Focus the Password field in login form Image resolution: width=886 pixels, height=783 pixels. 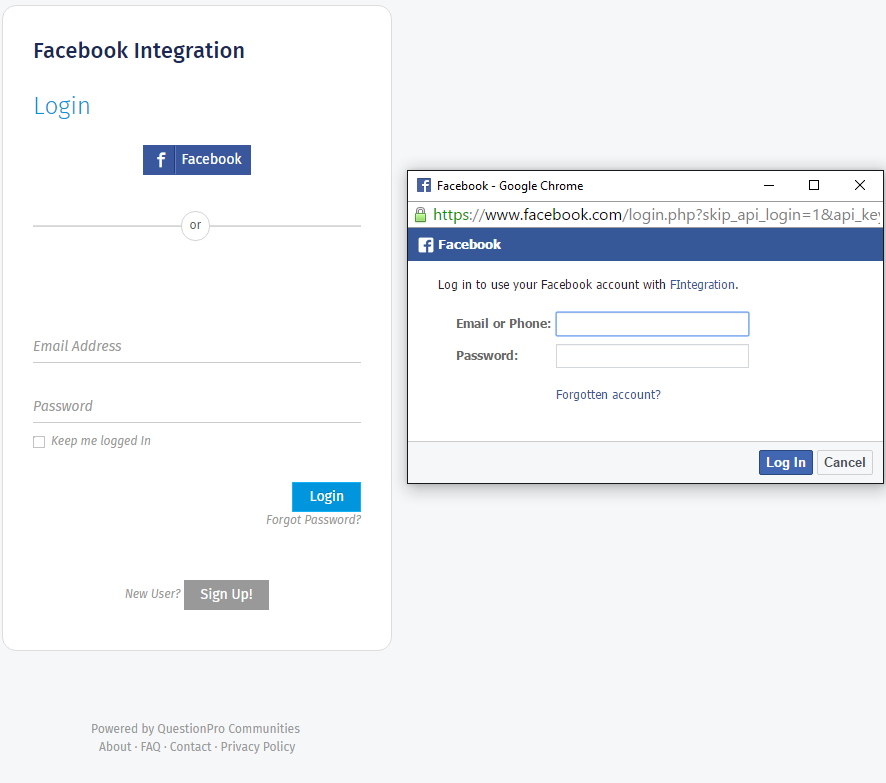pos(197,406)
